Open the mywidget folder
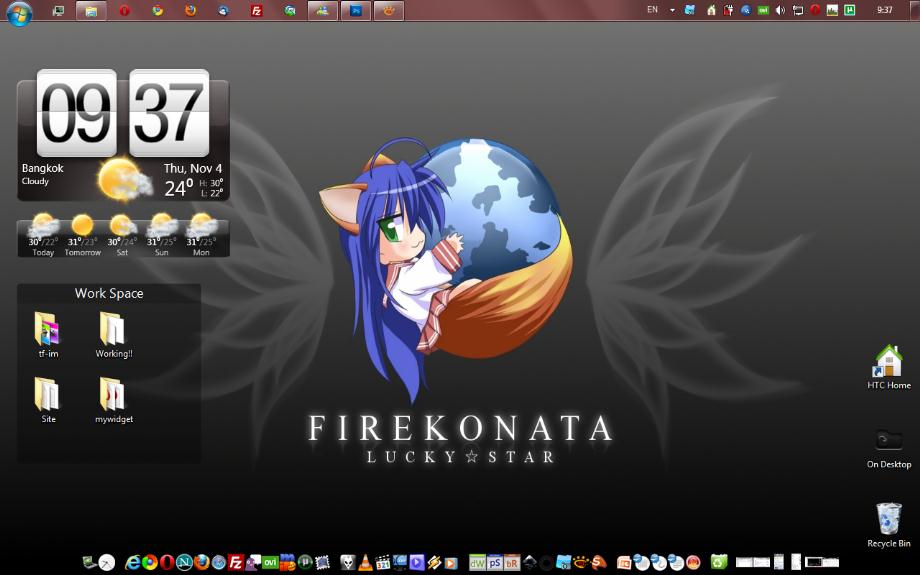Screen dimensions: 920x575 click(114, 400)
